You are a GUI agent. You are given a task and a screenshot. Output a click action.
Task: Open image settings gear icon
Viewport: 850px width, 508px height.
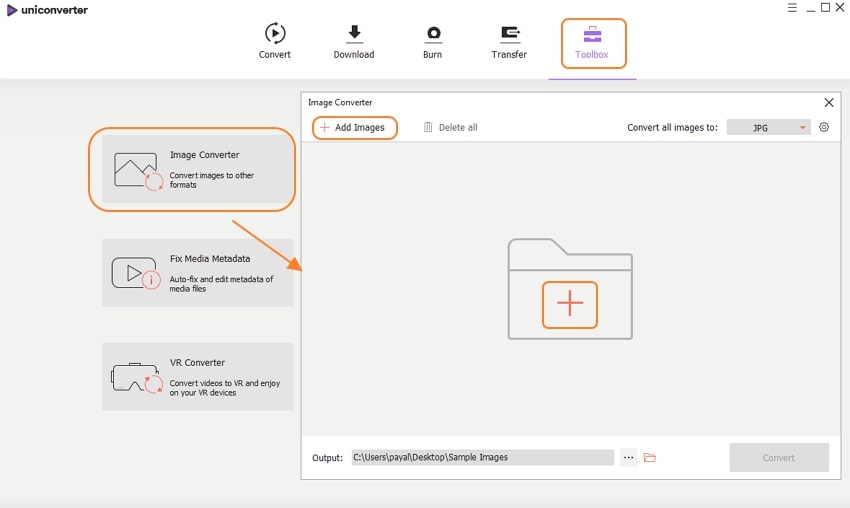point(824,127)
